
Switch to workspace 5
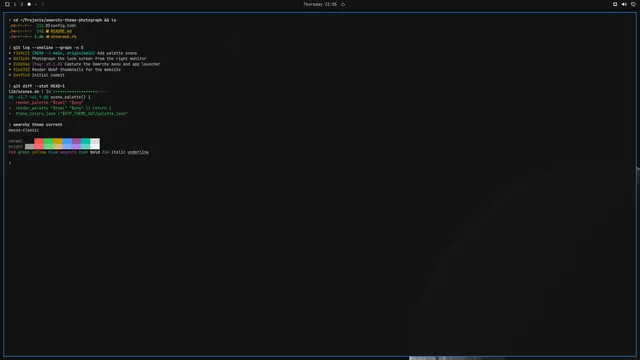click(x=42, y=4)
